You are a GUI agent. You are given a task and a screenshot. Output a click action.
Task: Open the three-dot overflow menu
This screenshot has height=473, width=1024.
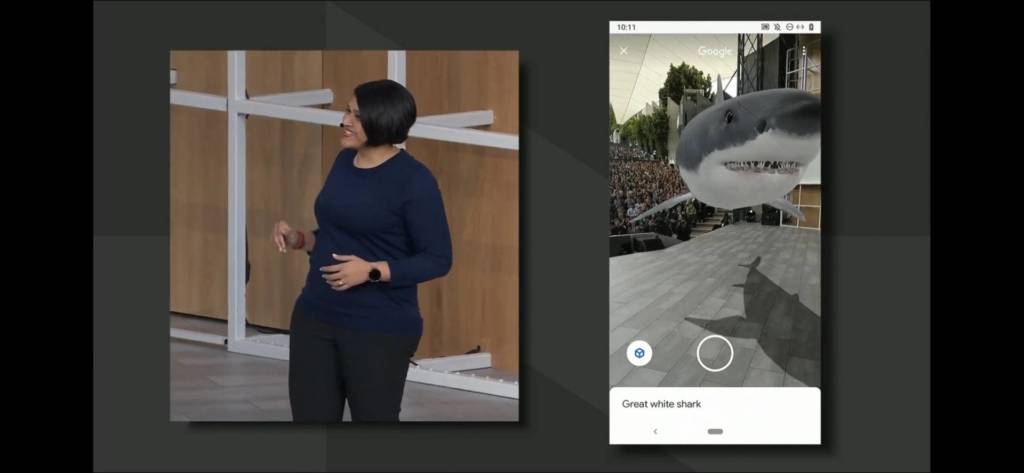[803, 51]
